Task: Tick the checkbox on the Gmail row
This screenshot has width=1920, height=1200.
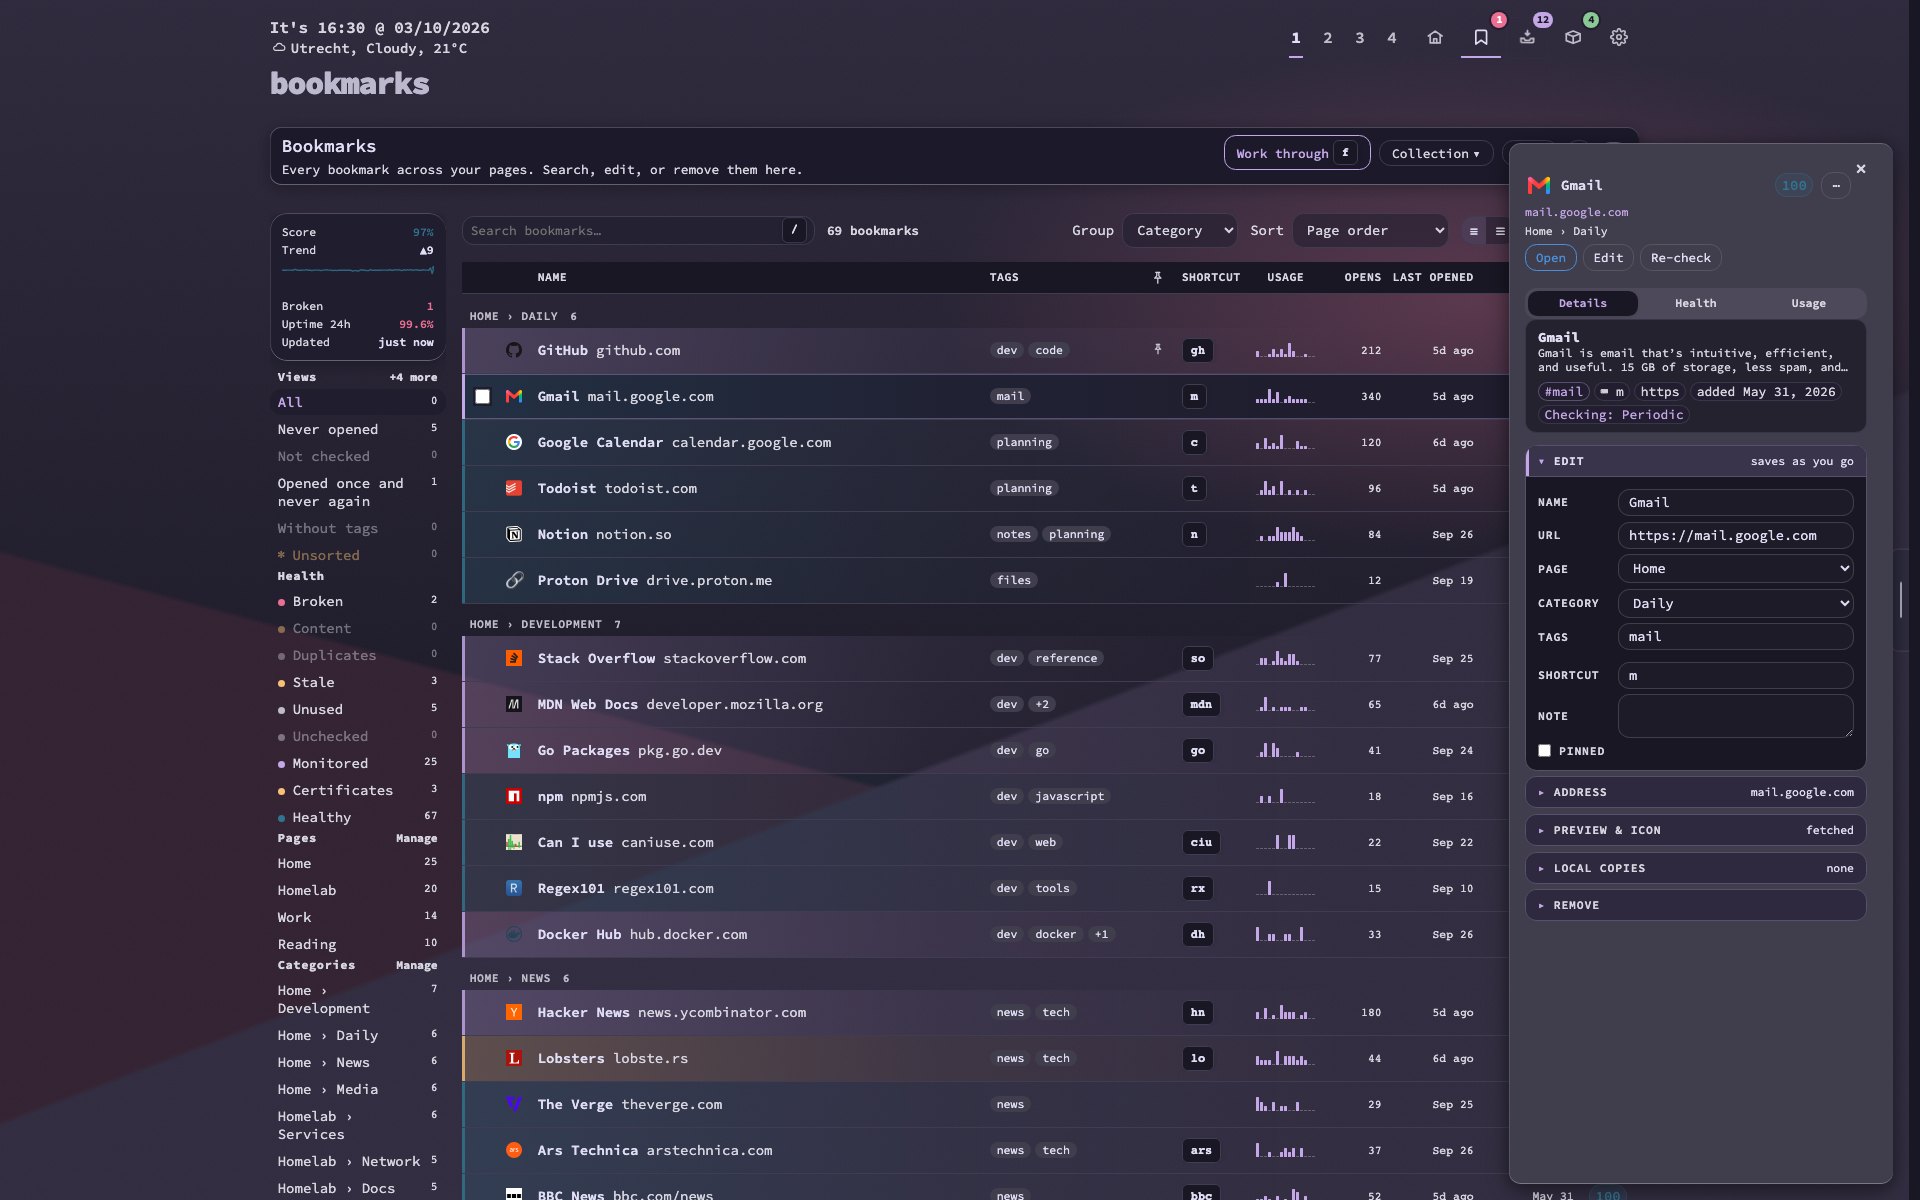Action: tap(482, 396)
